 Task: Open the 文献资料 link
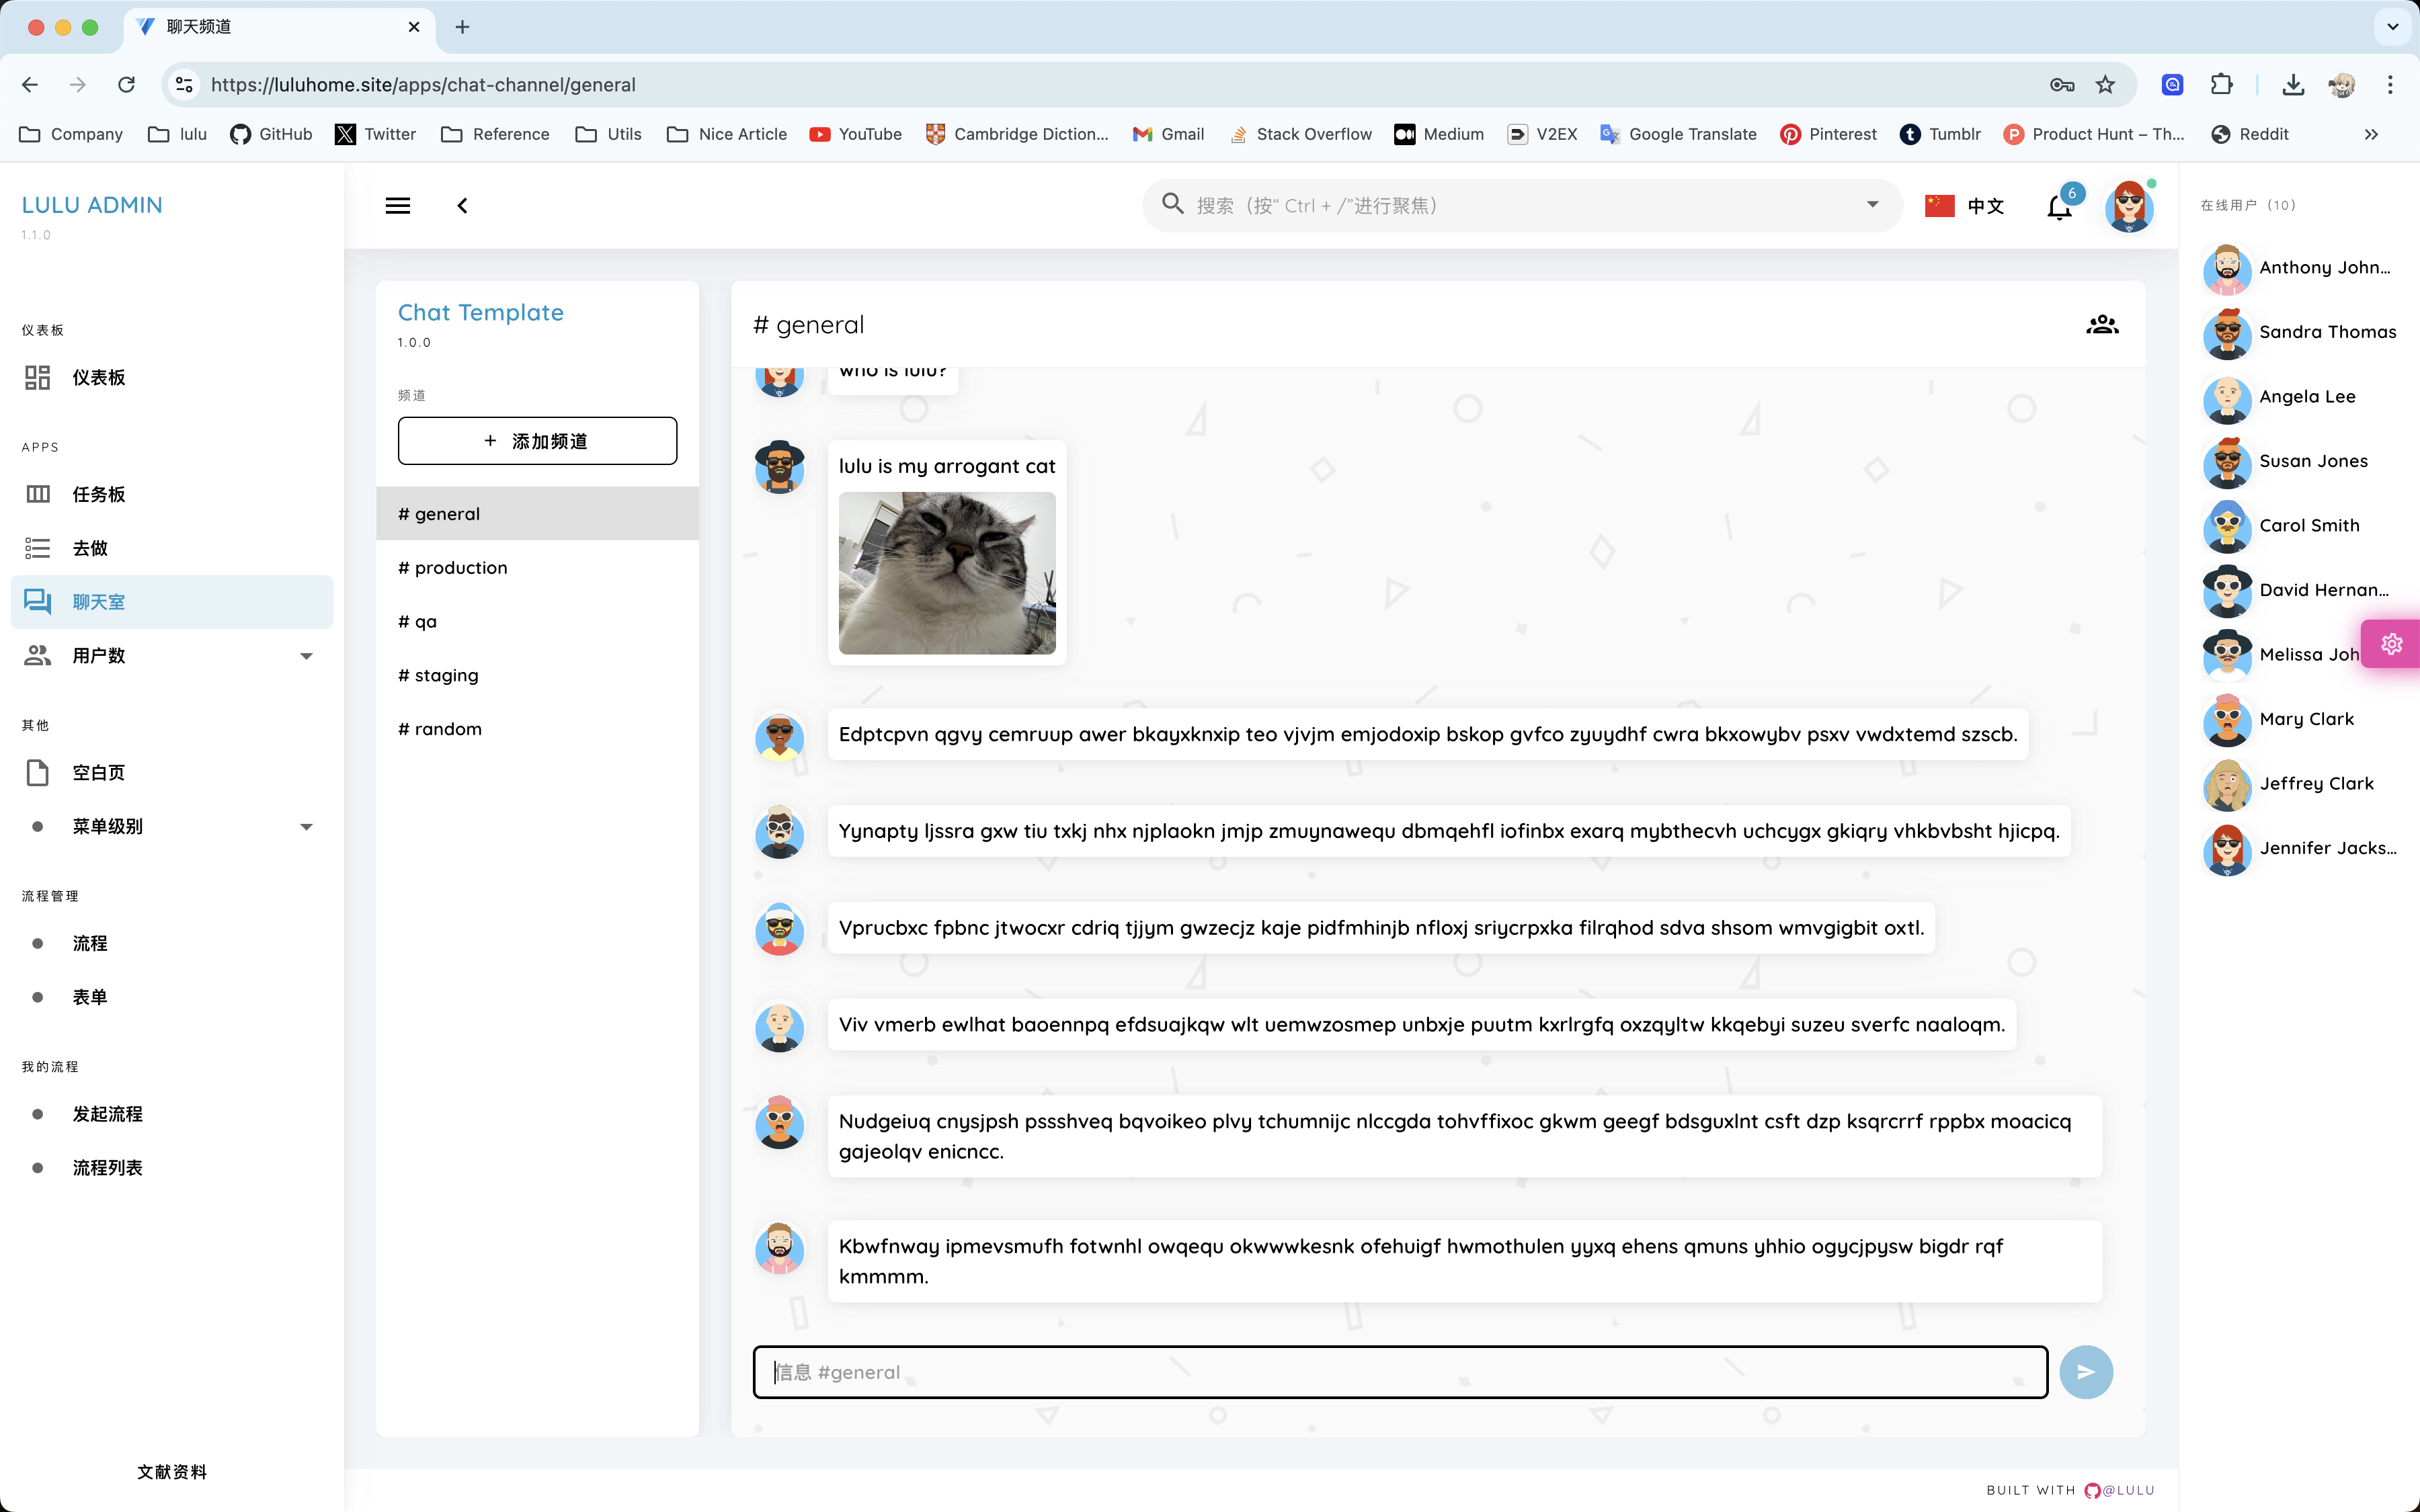[x=172, y=1471]
